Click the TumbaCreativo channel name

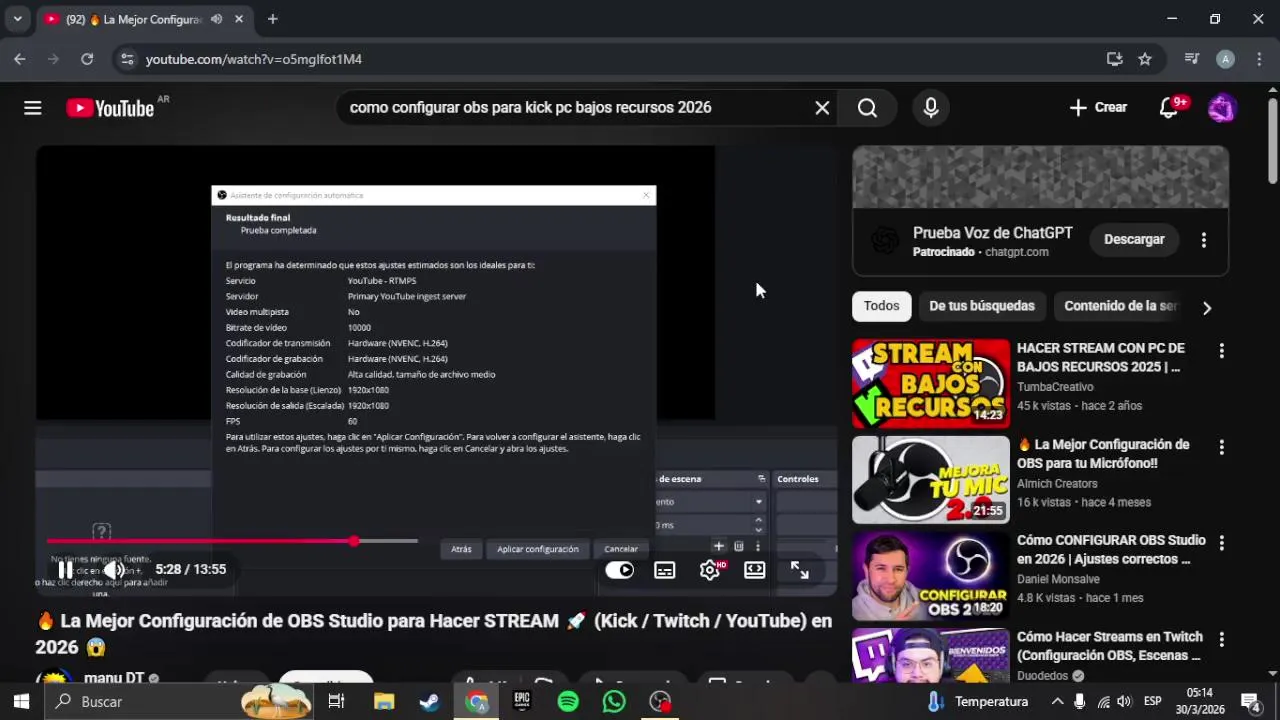click(1055, 387)
